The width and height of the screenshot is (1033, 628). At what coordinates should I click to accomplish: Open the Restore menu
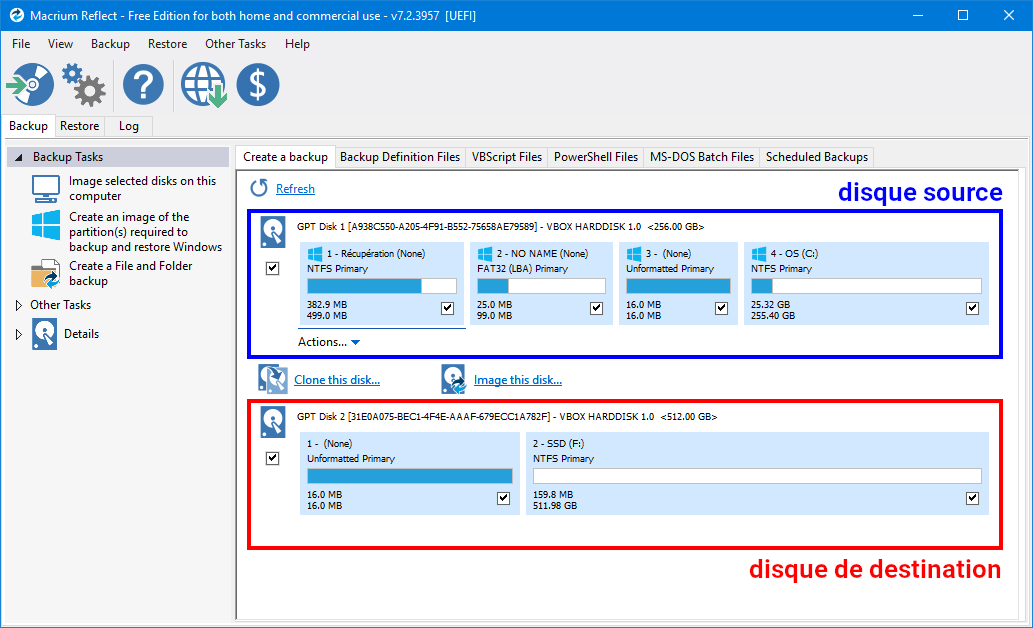167,43
